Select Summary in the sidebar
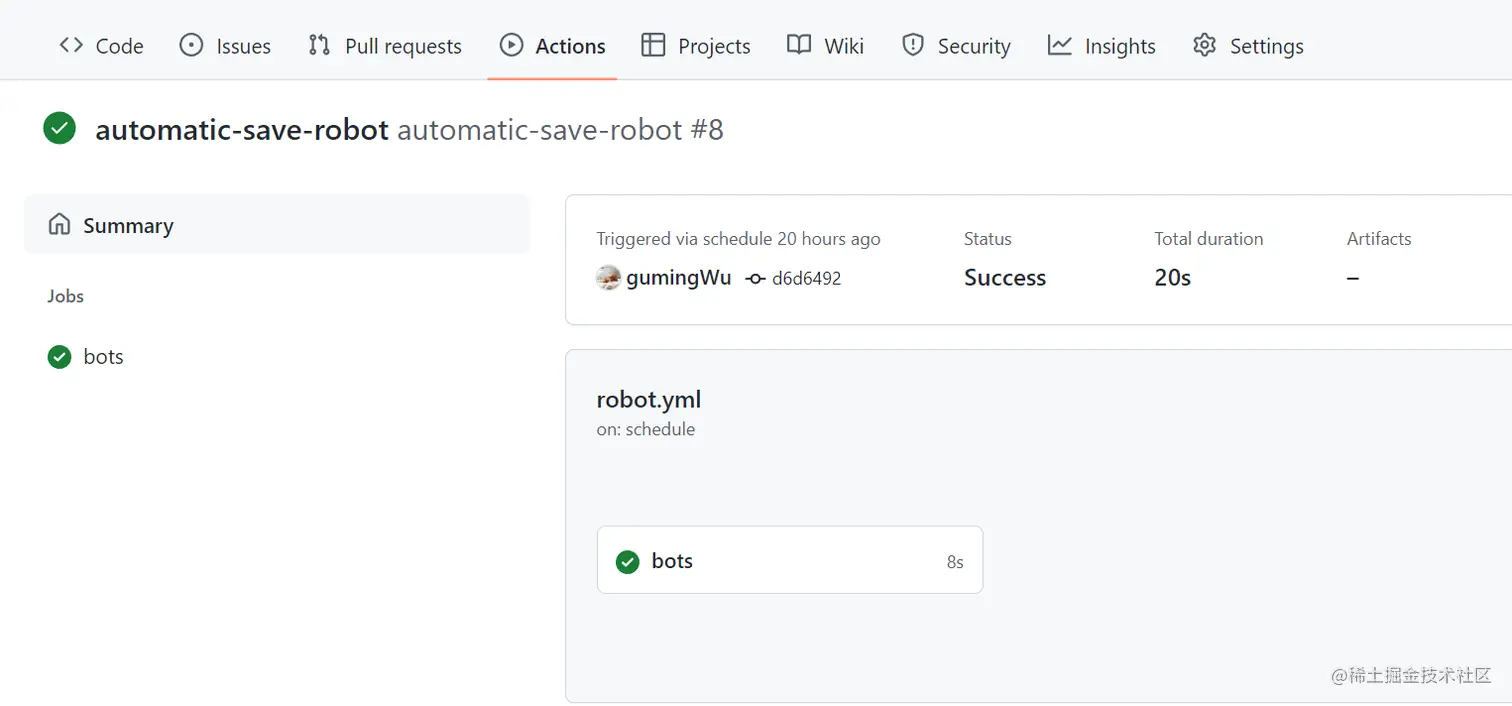 [x=128, y=226]
